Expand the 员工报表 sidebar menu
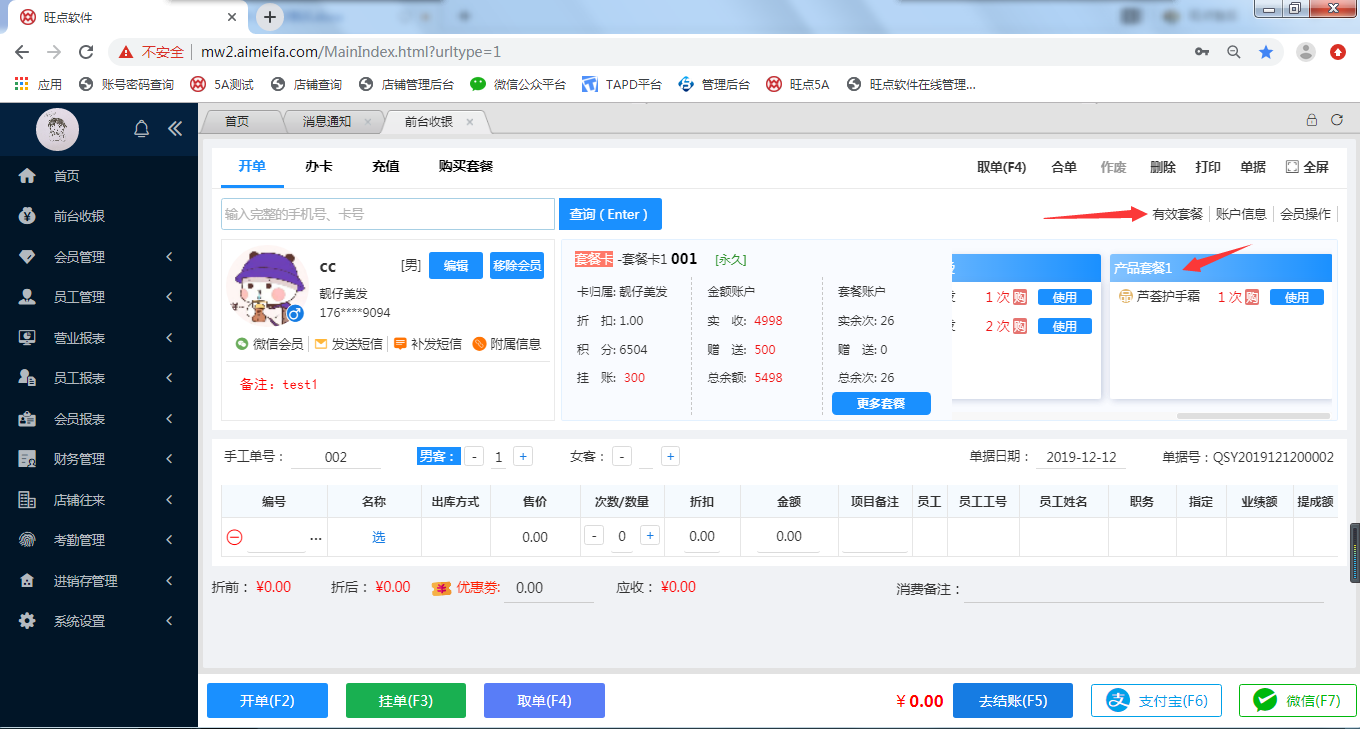Image resolution: width=1360 pixels, height=729 pixels. (x=100, y=378)
